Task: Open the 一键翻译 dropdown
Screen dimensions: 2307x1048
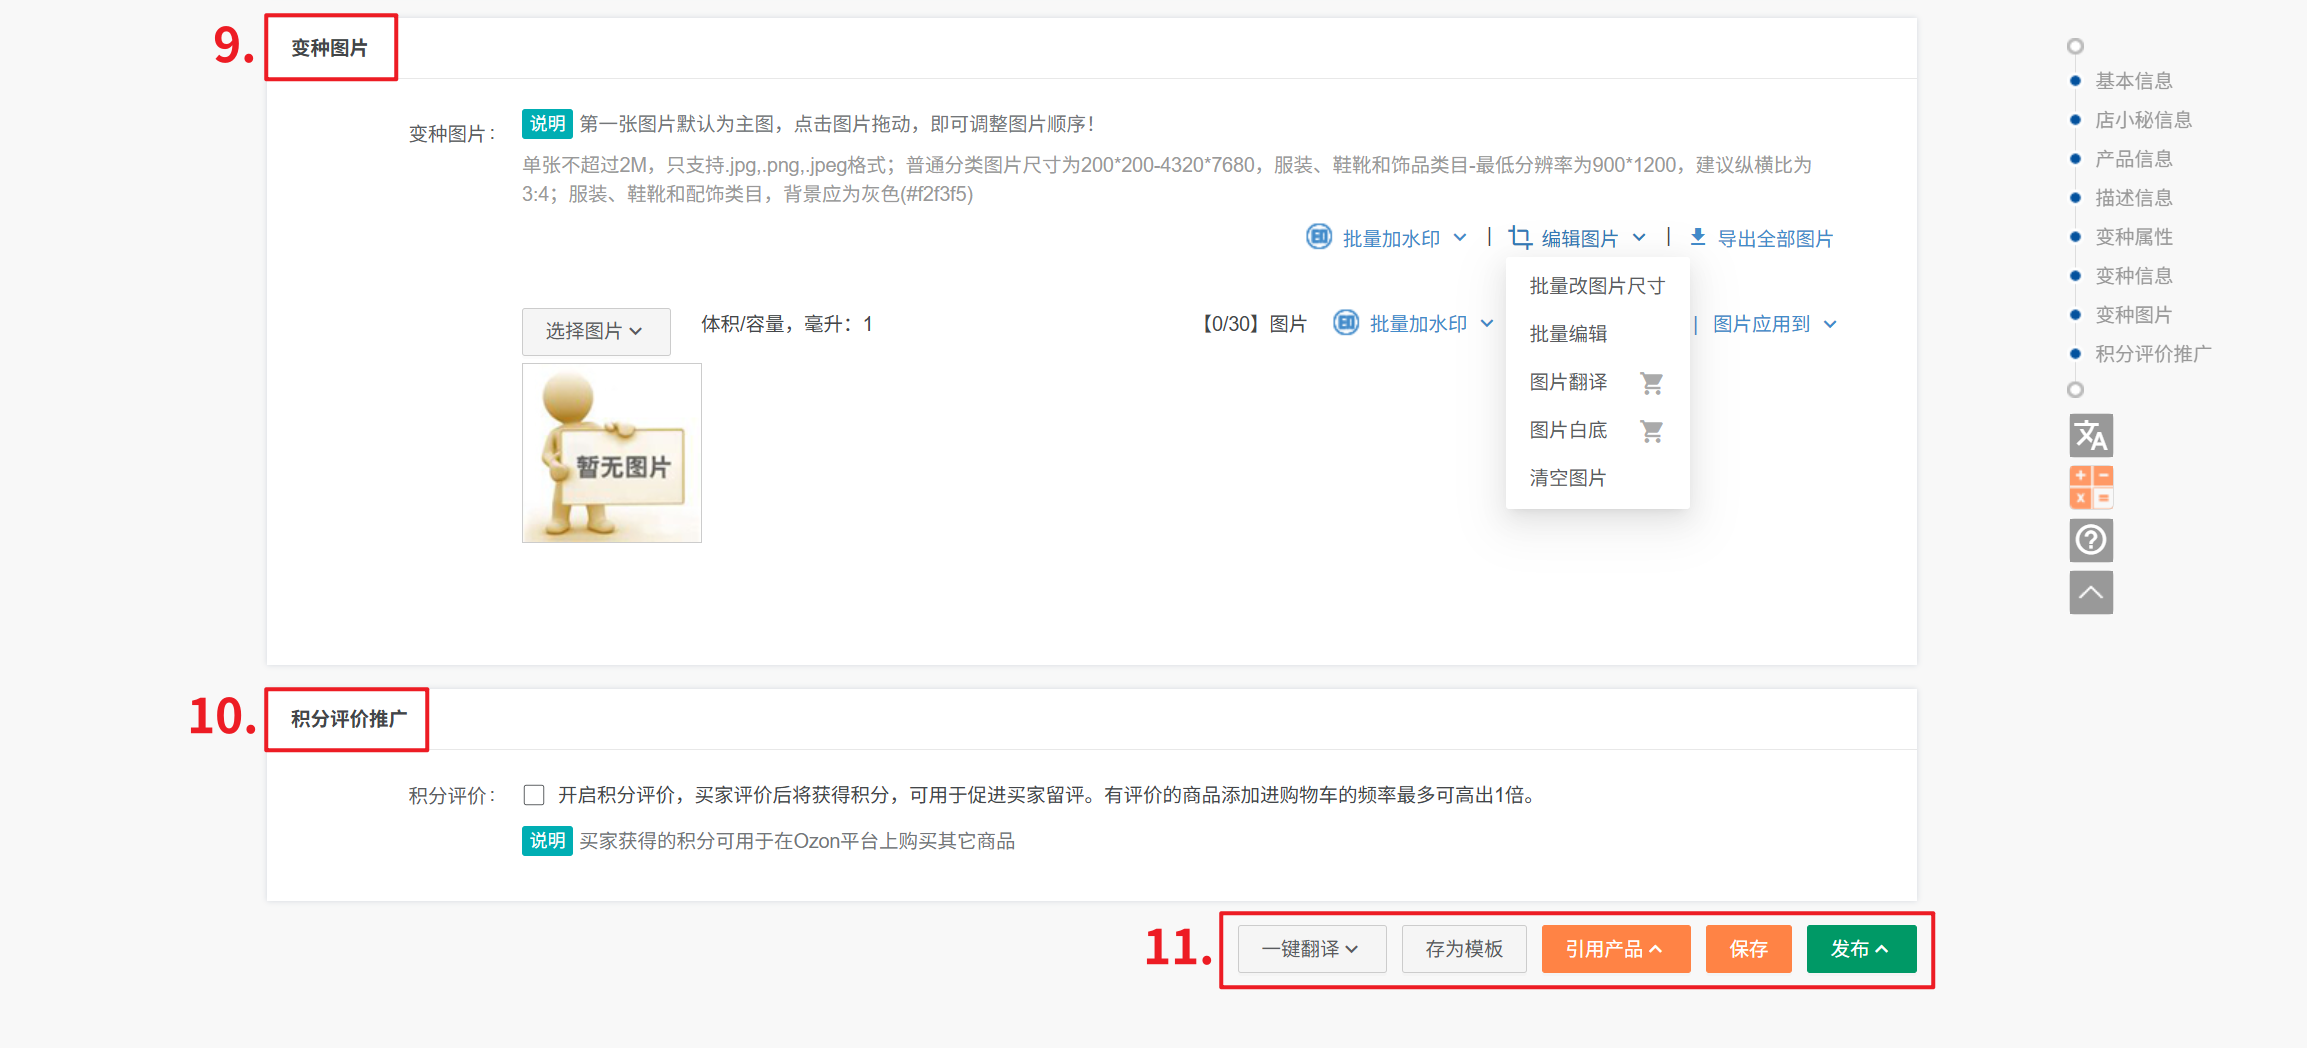Action: coord(1312,949)
